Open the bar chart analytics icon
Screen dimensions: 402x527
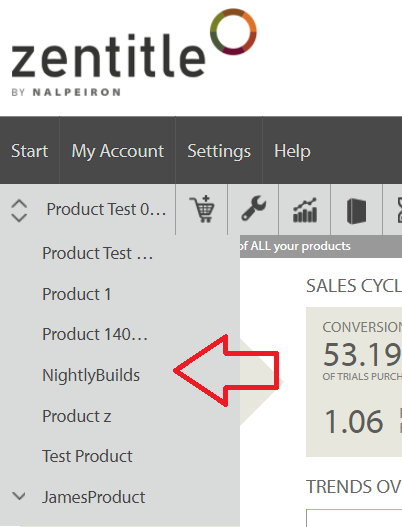click(305, 210)
